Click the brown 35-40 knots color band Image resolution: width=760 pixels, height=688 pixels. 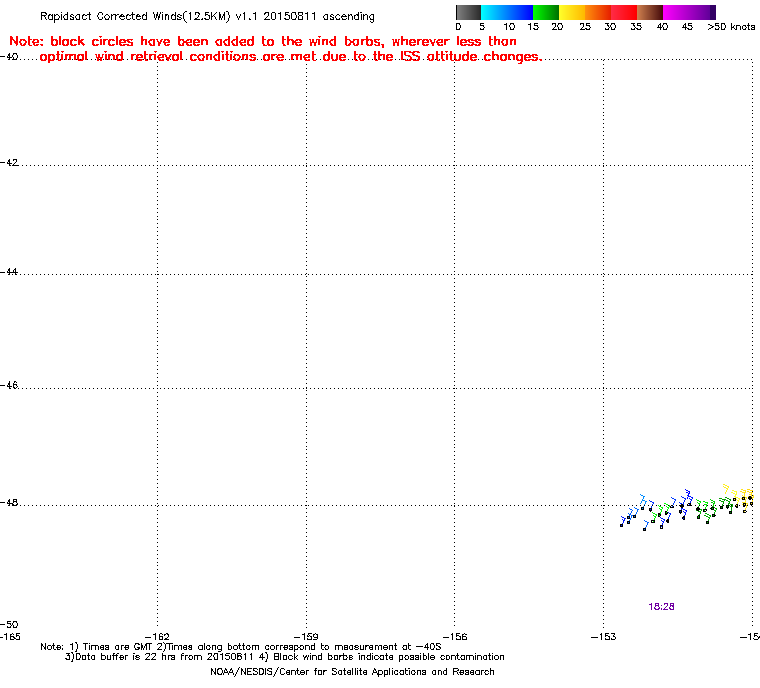[650, 12]
